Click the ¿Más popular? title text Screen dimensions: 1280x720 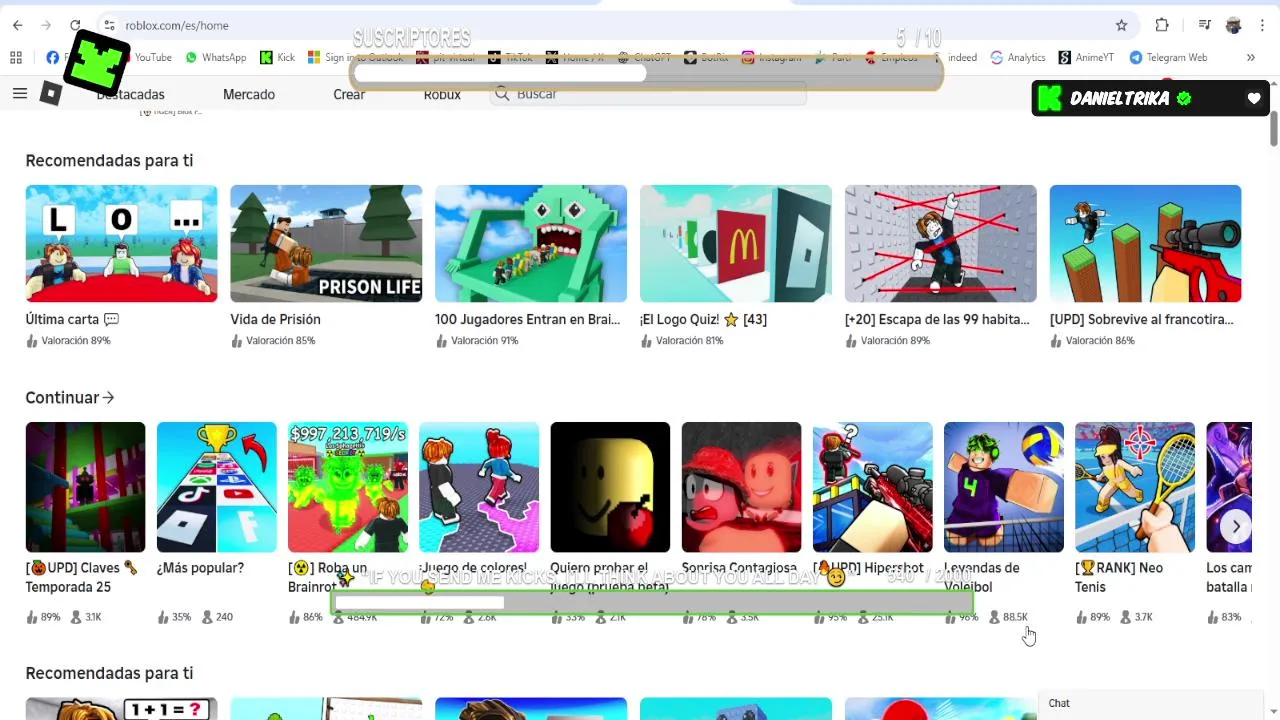coord(200,568)
